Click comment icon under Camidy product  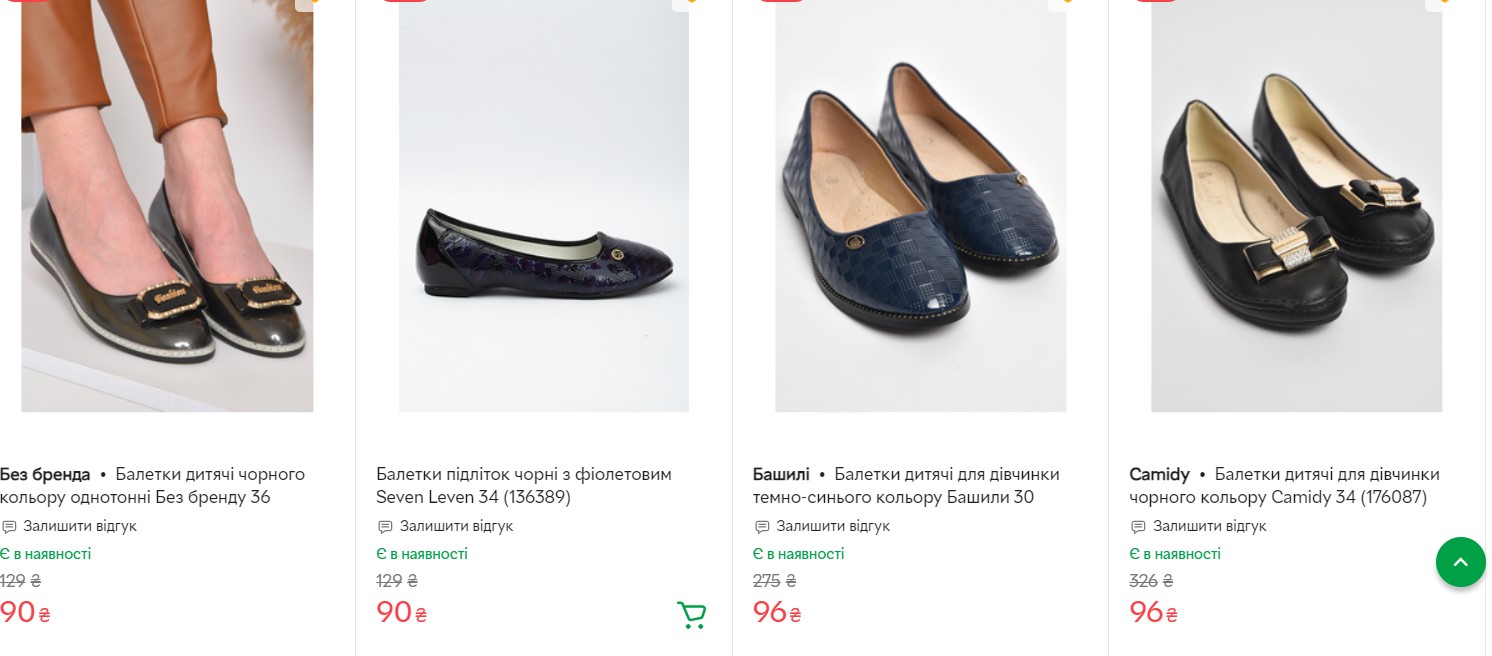coord(1138,526)
